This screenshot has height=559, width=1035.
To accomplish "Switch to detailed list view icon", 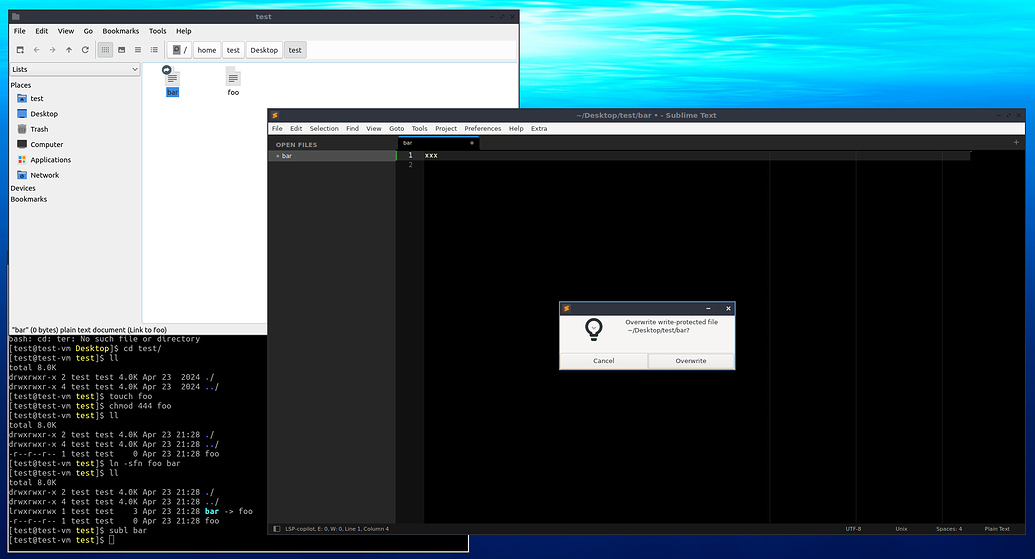I will pos(154,50).
